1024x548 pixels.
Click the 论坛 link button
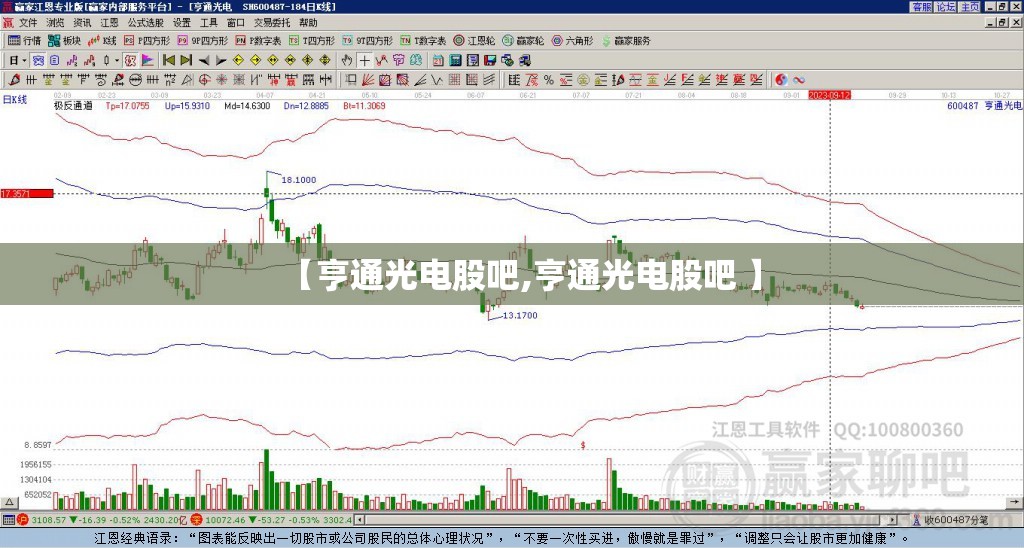point(945,7)
